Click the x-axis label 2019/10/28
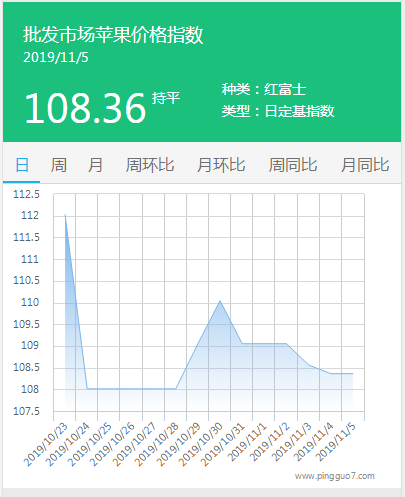Viewport: 405px width, 497px height. [x=156, y=444]
